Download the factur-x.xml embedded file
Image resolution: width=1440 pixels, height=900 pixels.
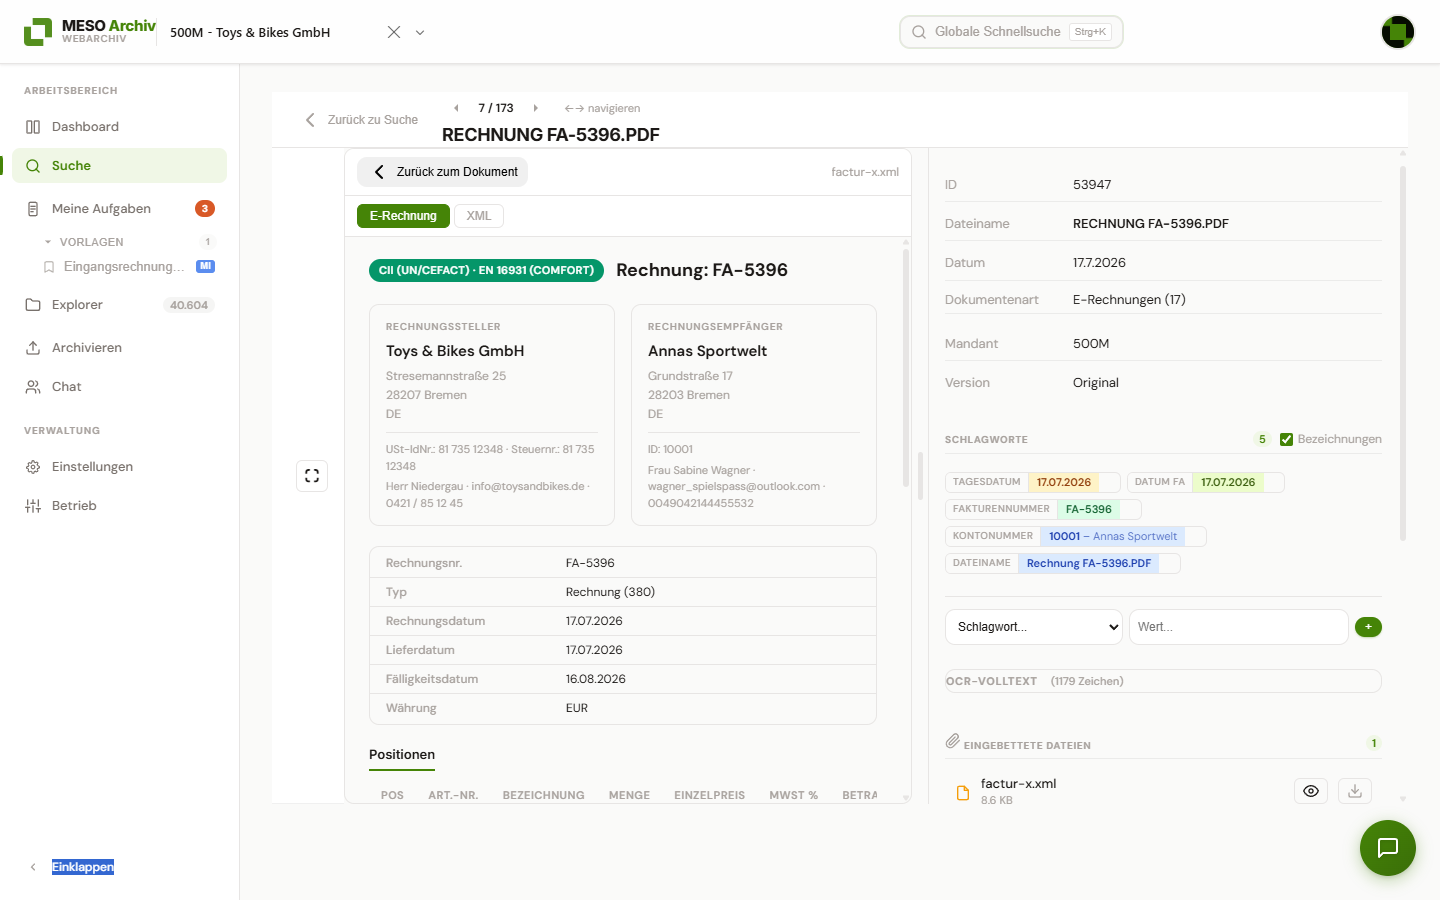(x=1355, y=791)
